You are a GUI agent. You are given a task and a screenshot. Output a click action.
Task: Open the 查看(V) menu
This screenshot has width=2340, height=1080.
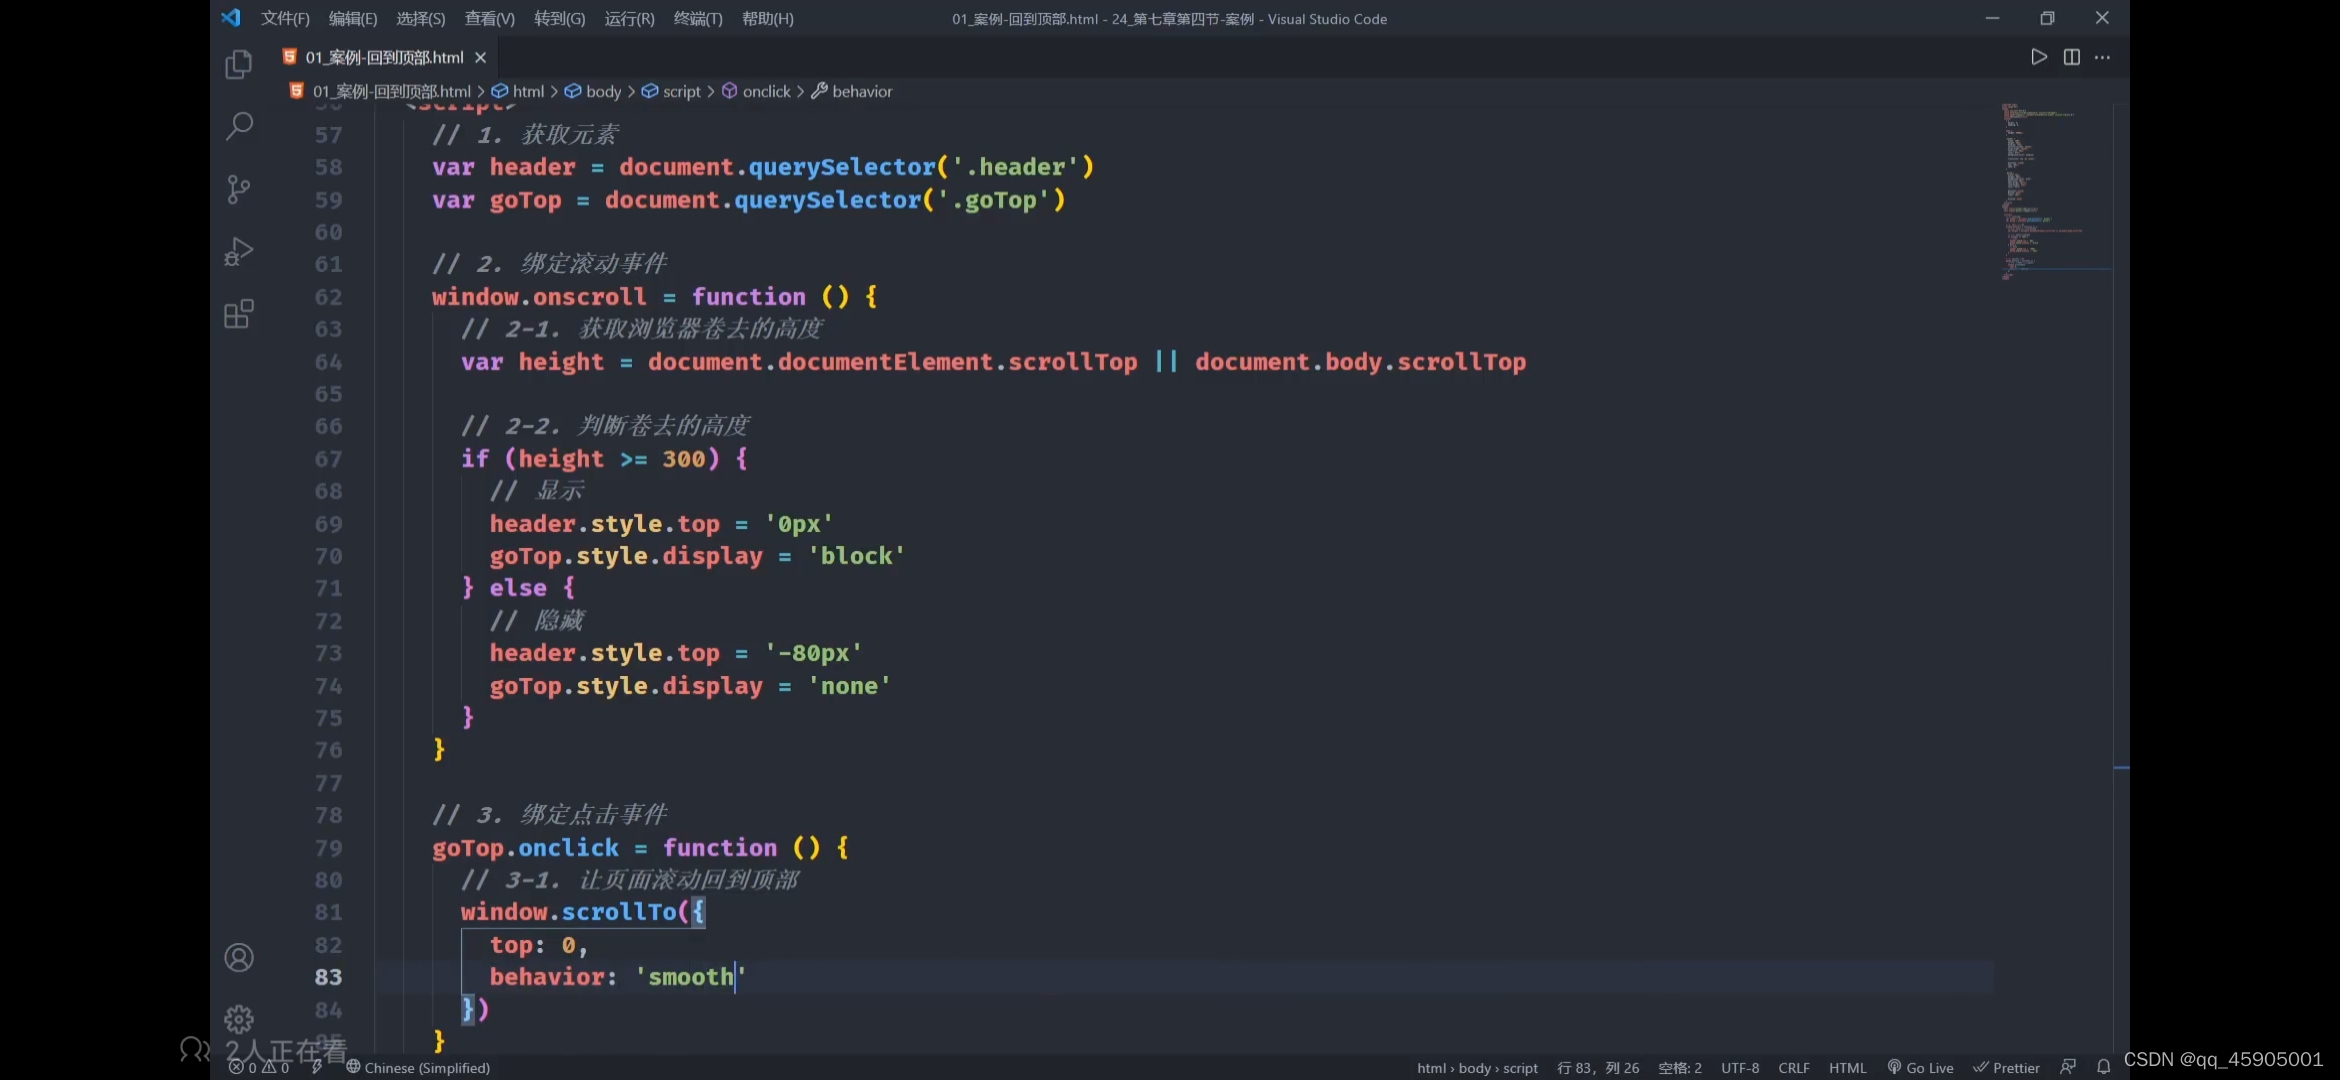[x=489, y=18]
